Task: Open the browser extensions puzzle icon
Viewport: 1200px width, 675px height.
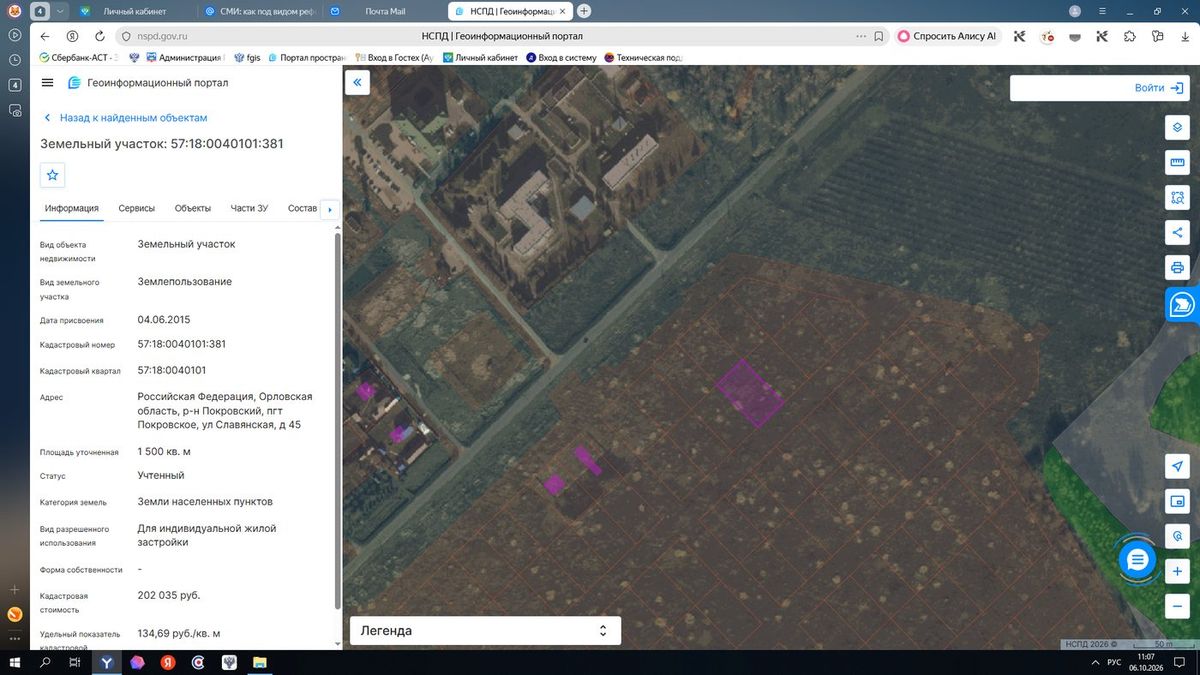Action: click(1129, 36)
